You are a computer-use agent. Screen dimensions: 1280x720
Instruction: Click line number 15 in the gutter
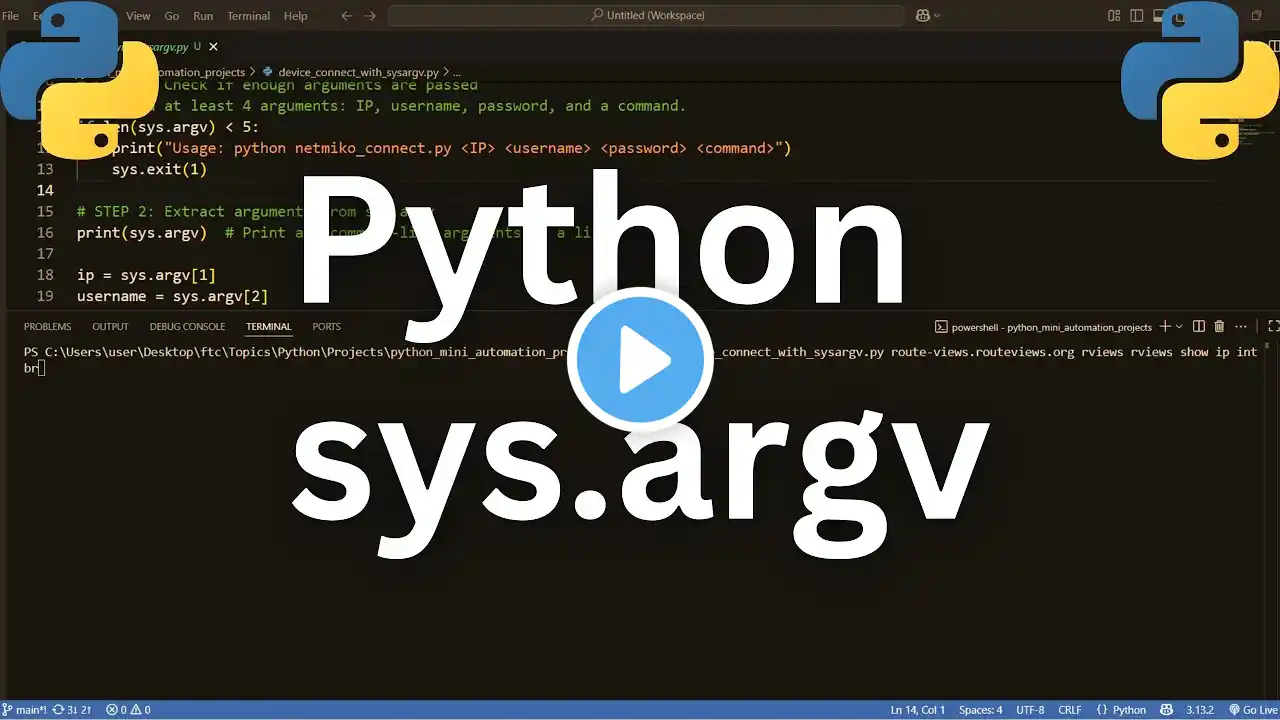click(x=45, y=211)
